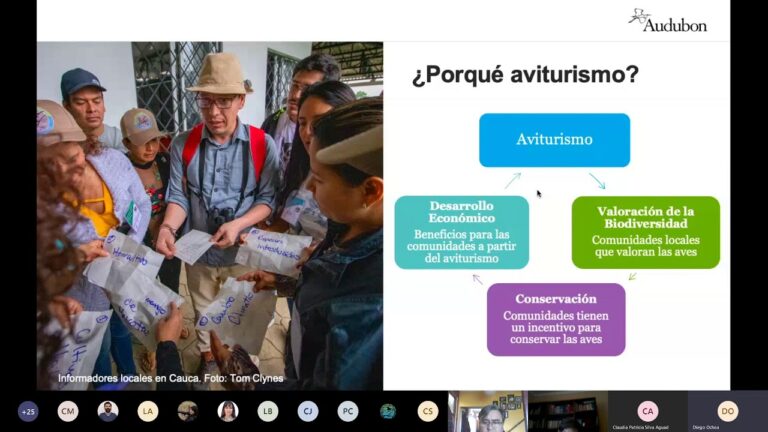Select participant avatar CJ
This screenshot has width=768, height=432.
click(308, 411)
